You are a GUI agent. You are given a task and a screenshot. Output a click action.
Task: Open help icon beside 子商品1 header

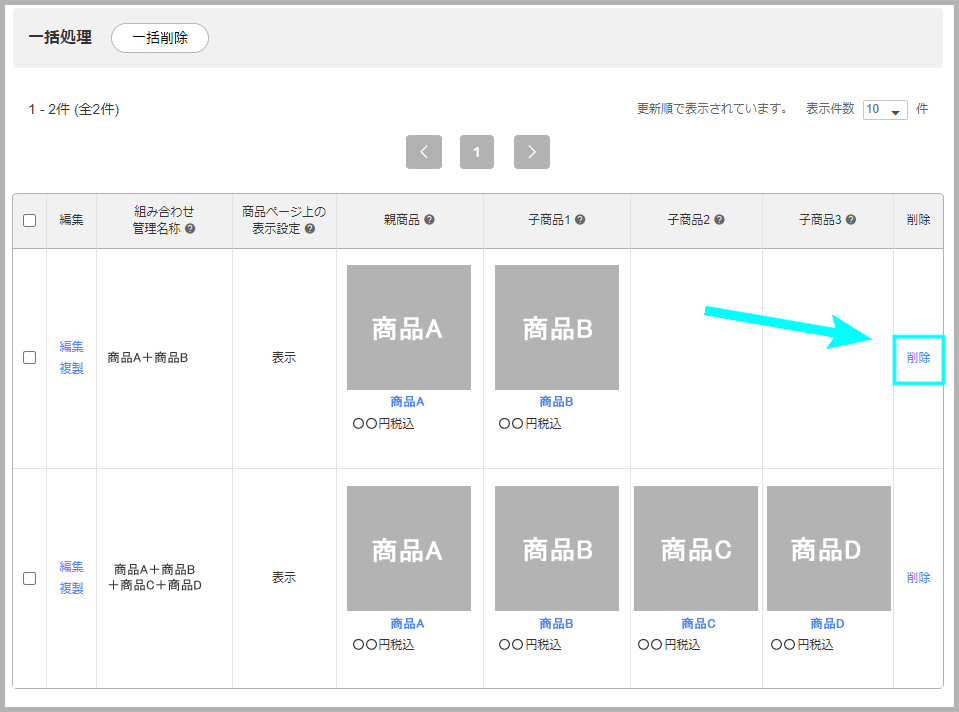pos(580,220)
